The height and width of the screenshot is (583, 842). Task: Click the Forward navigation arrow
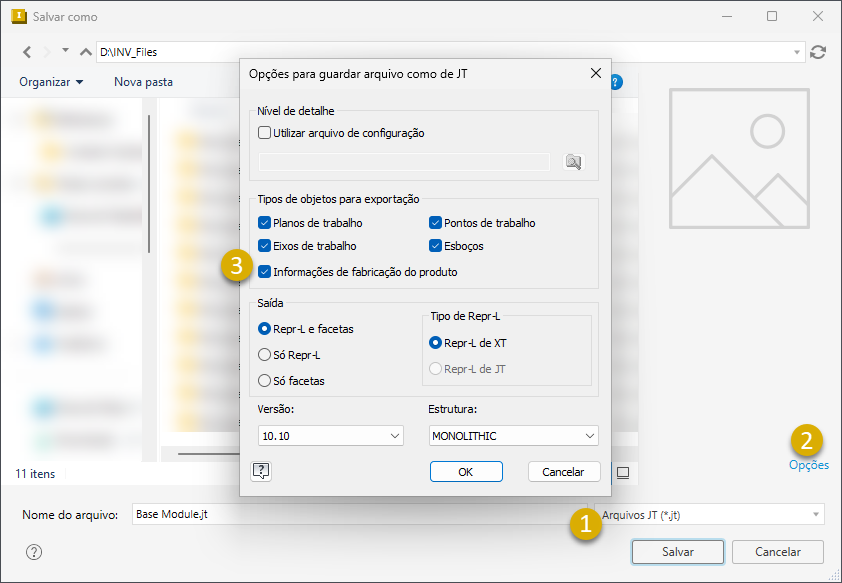pyautogui.click(x=47, y=52)
